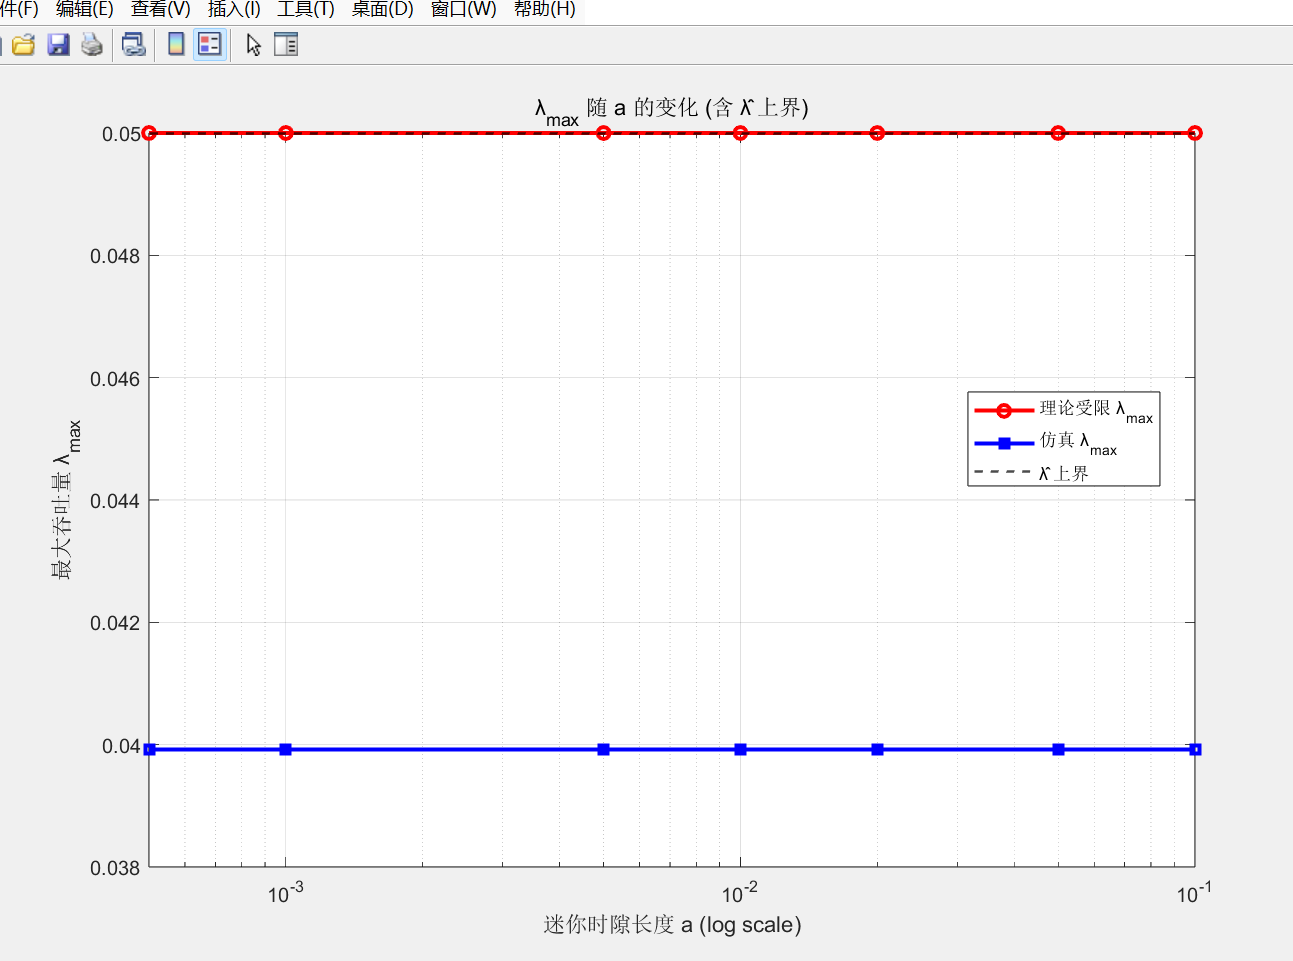1293x961 pixels.
Task: Click the blue square marker at 10^-3
Action: pos(286,749)
